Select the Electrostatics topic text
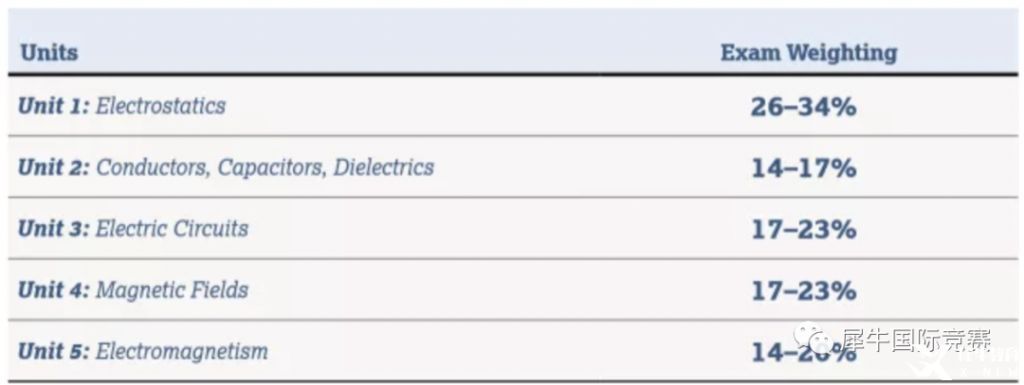Image resolution: width=1024 pixels, height=385 pixels. pyautogui.click(x=161, y=106)
